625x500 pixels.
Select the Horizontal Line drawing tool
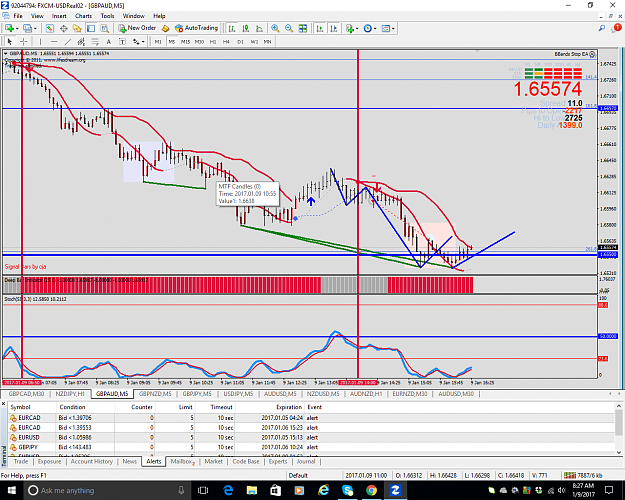(54, 41)
